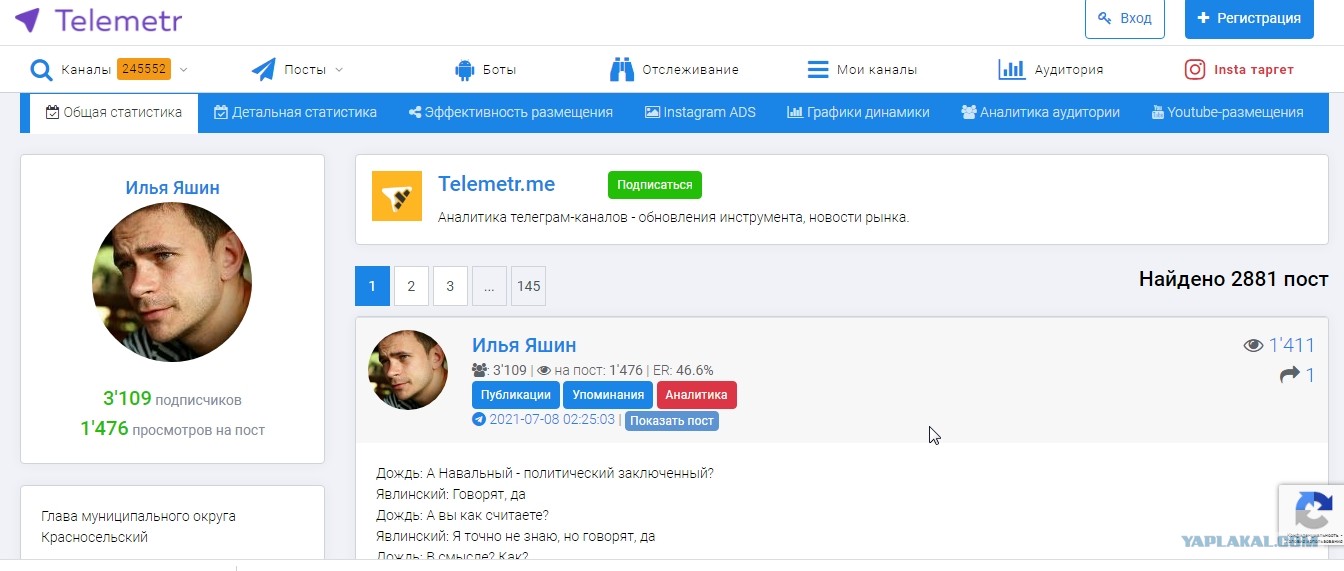Click the 1'476 просмотров на пост value
Screen dimensions: 1344x571
click(172, 429)
